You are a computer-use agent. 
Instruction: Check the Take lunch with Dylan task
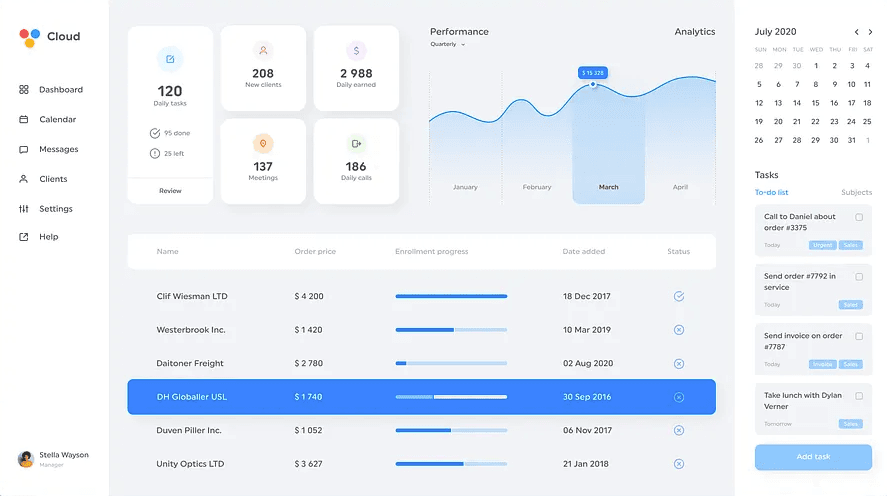(859, 396)
